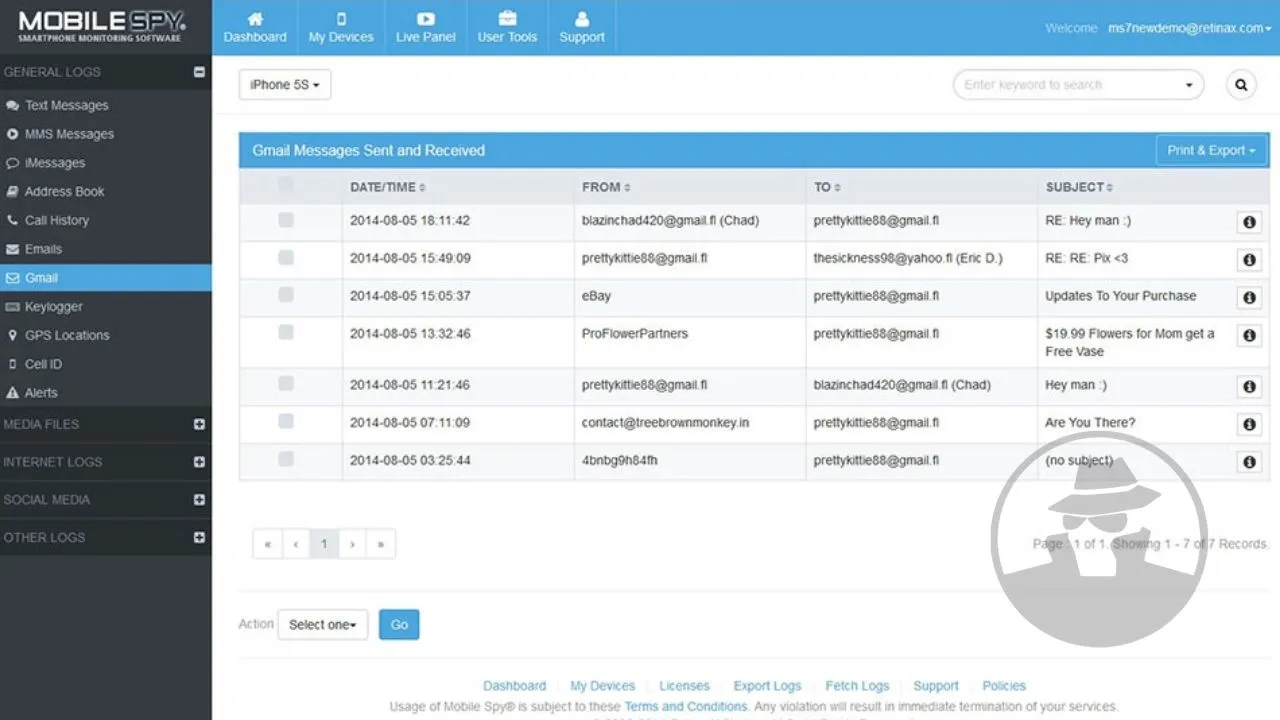Expand Media Files section
This screenshot has width=1280, height=720.
point(199,424)
